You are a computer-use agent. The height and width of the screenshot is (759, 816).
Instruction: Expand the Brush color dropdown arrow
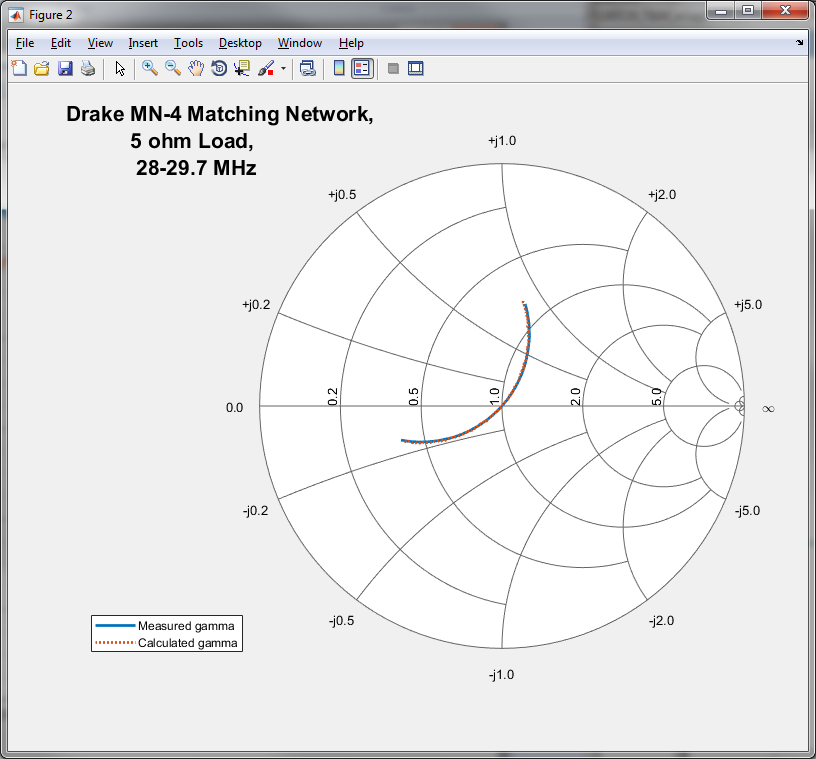point(284,68)
